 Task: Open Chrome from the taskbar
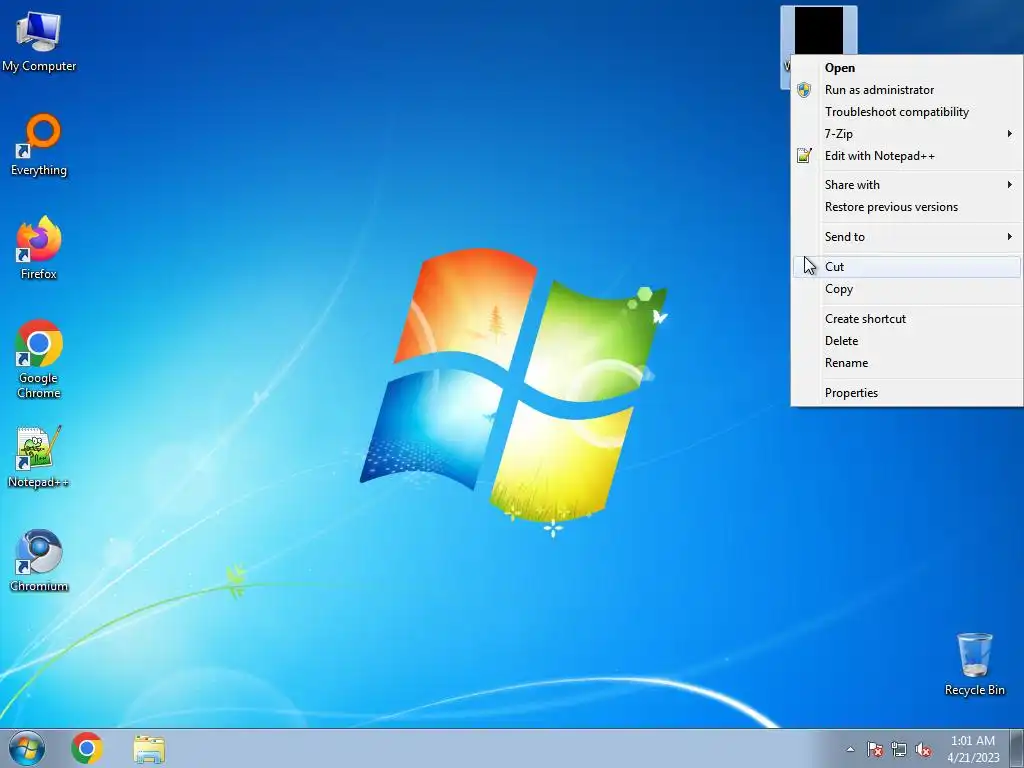point(87,748)
